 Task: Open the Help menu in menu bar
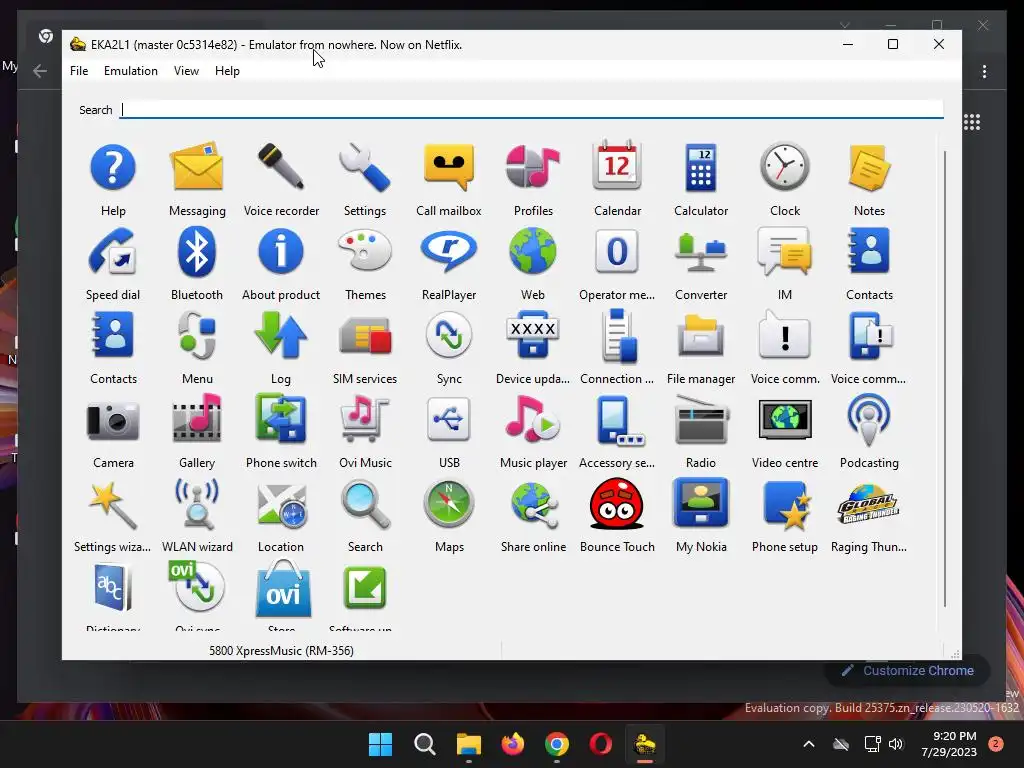click(x=227, y=71)
